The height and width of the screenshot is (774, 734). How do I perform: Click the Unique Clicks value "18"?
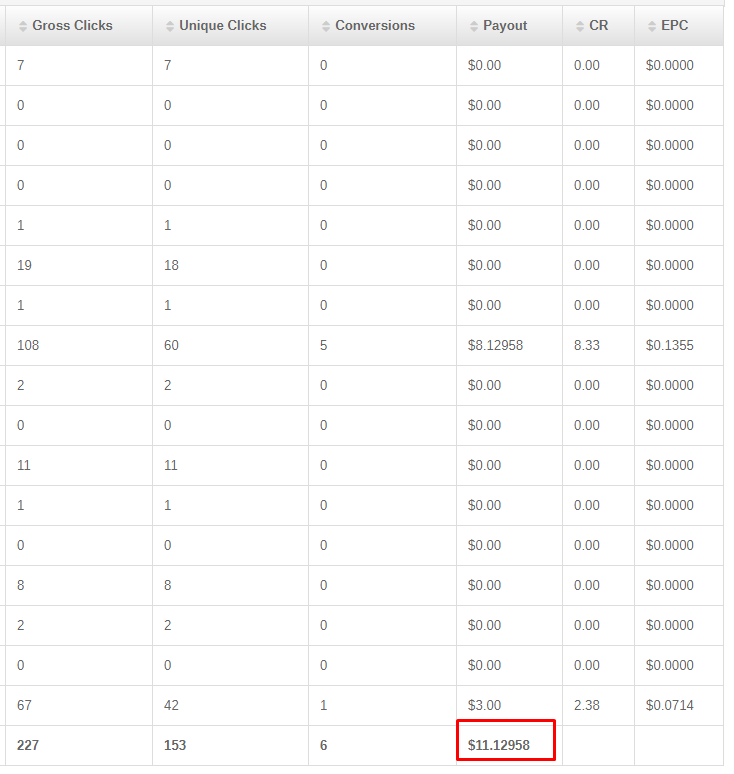pyautogui.click(x=171, y=265)
